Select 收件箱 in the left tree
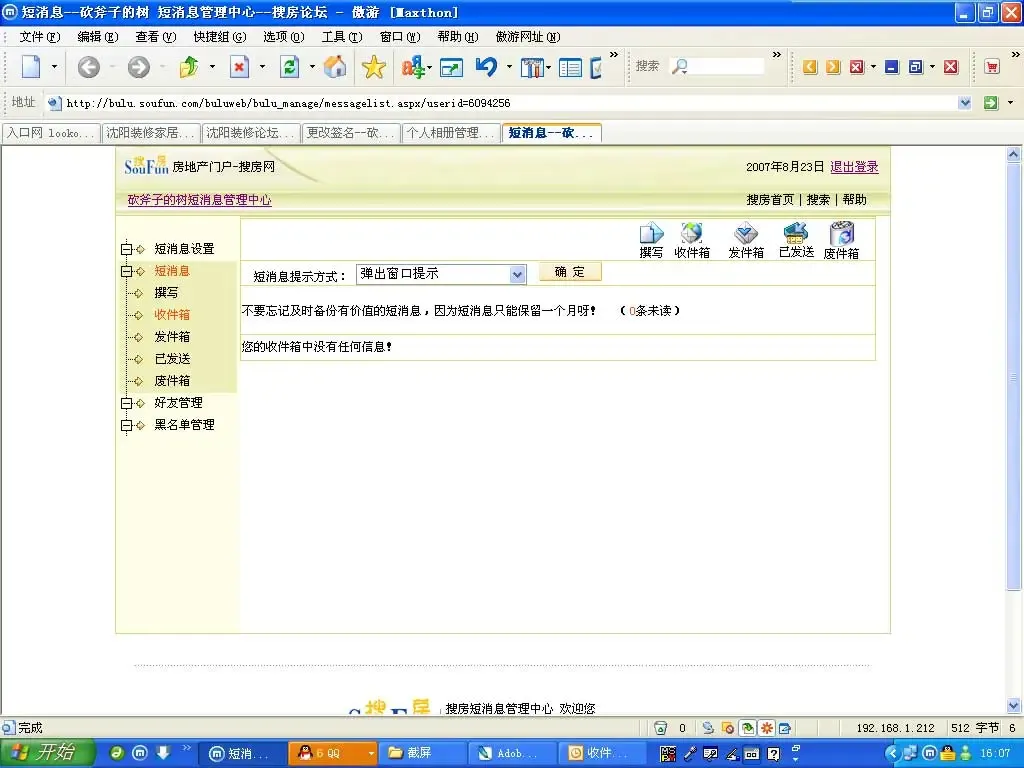1024x768 pixels. [172, 315]
